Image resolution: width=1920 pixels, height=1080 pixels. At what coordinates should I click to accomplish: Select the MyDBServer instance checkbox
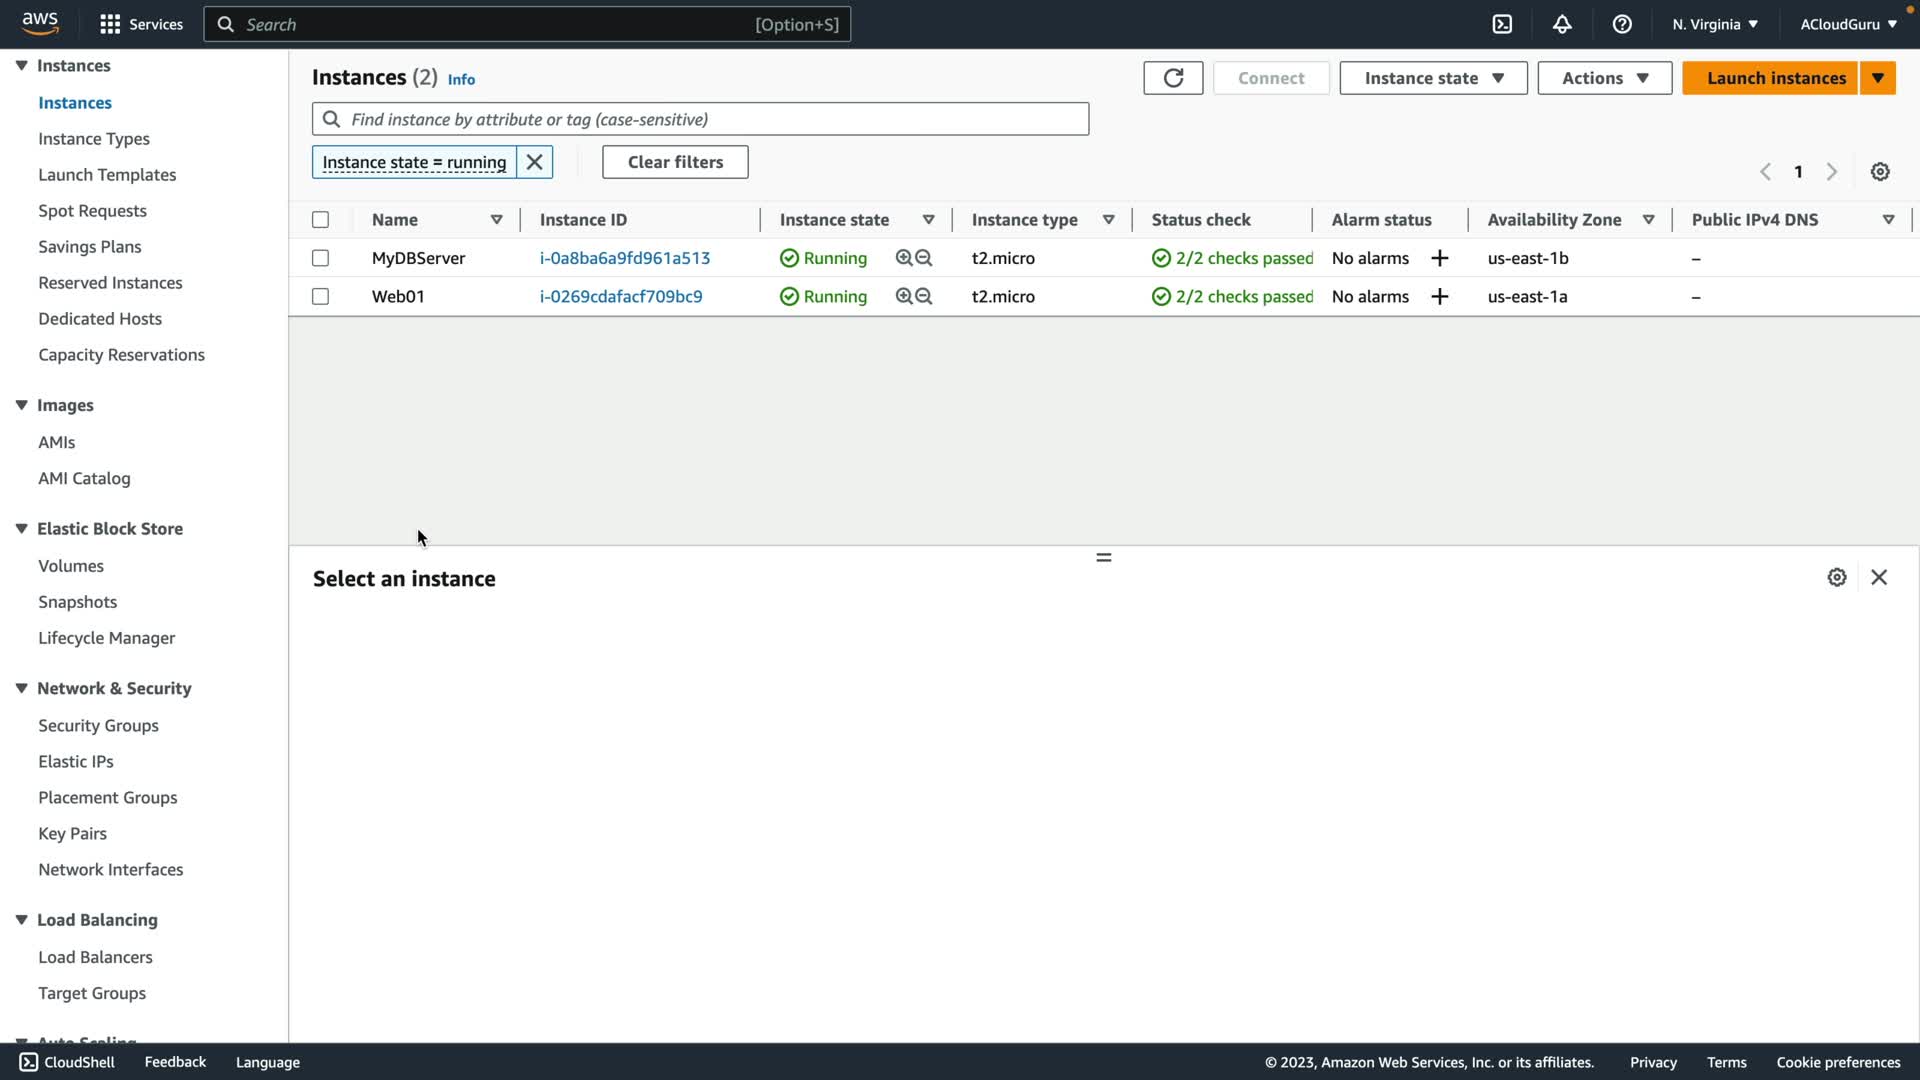click(x=320, y=258)
